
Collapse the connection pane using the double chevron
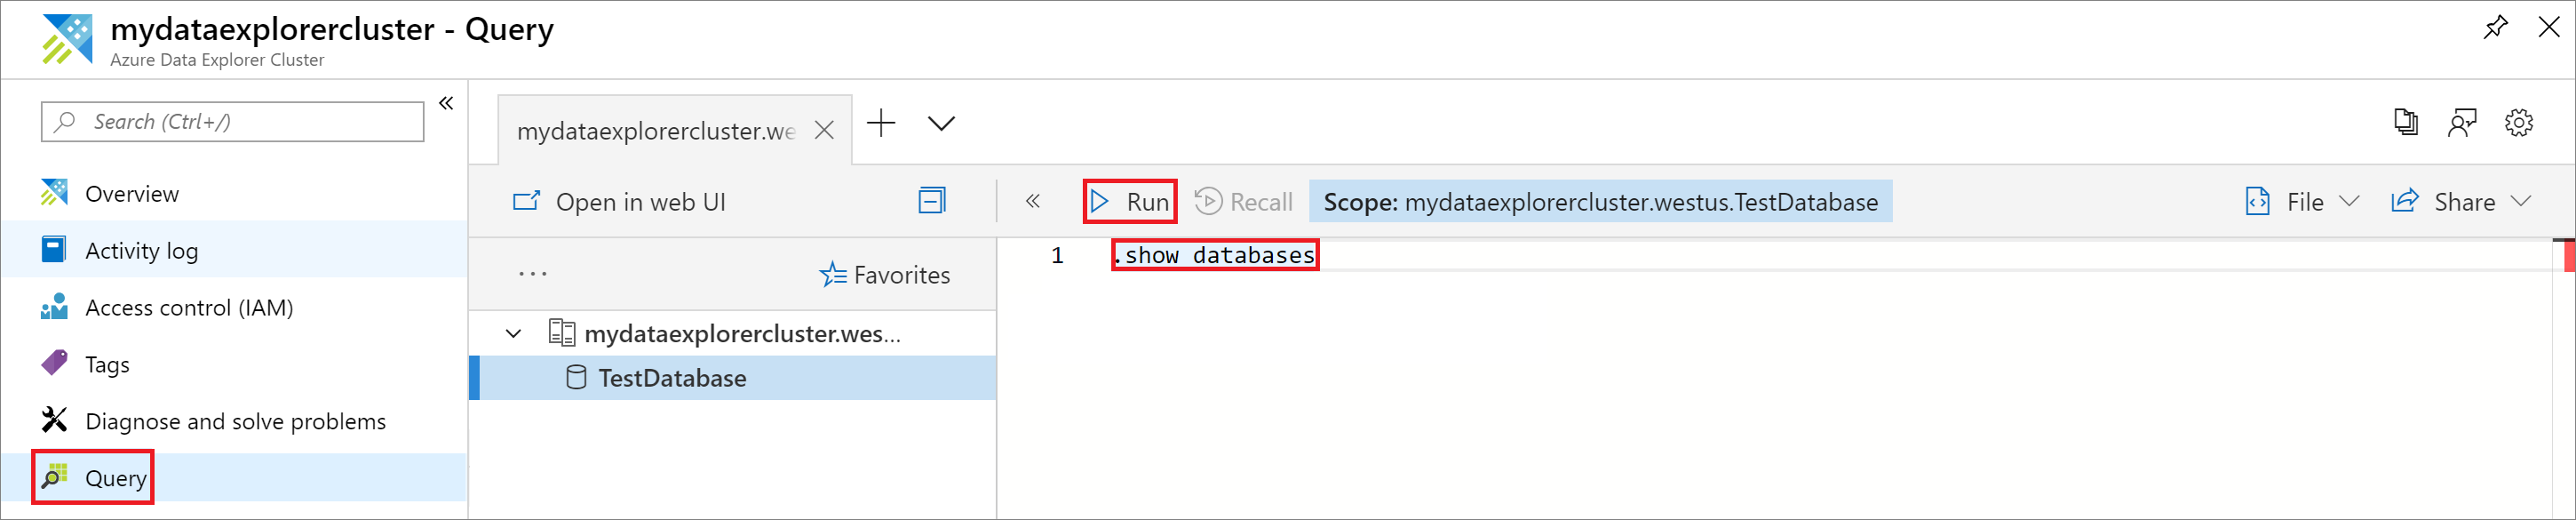point(1032,202)
